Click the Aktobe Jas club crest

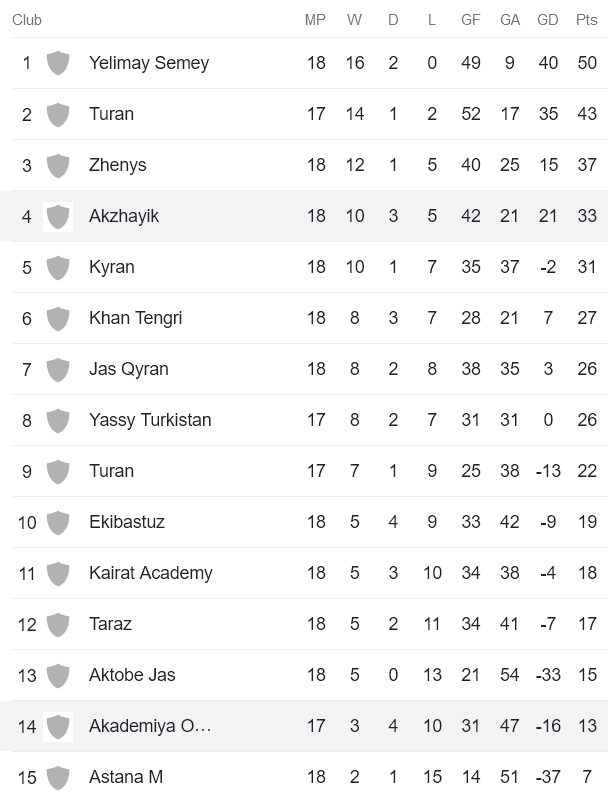click(x=57, y=675)
